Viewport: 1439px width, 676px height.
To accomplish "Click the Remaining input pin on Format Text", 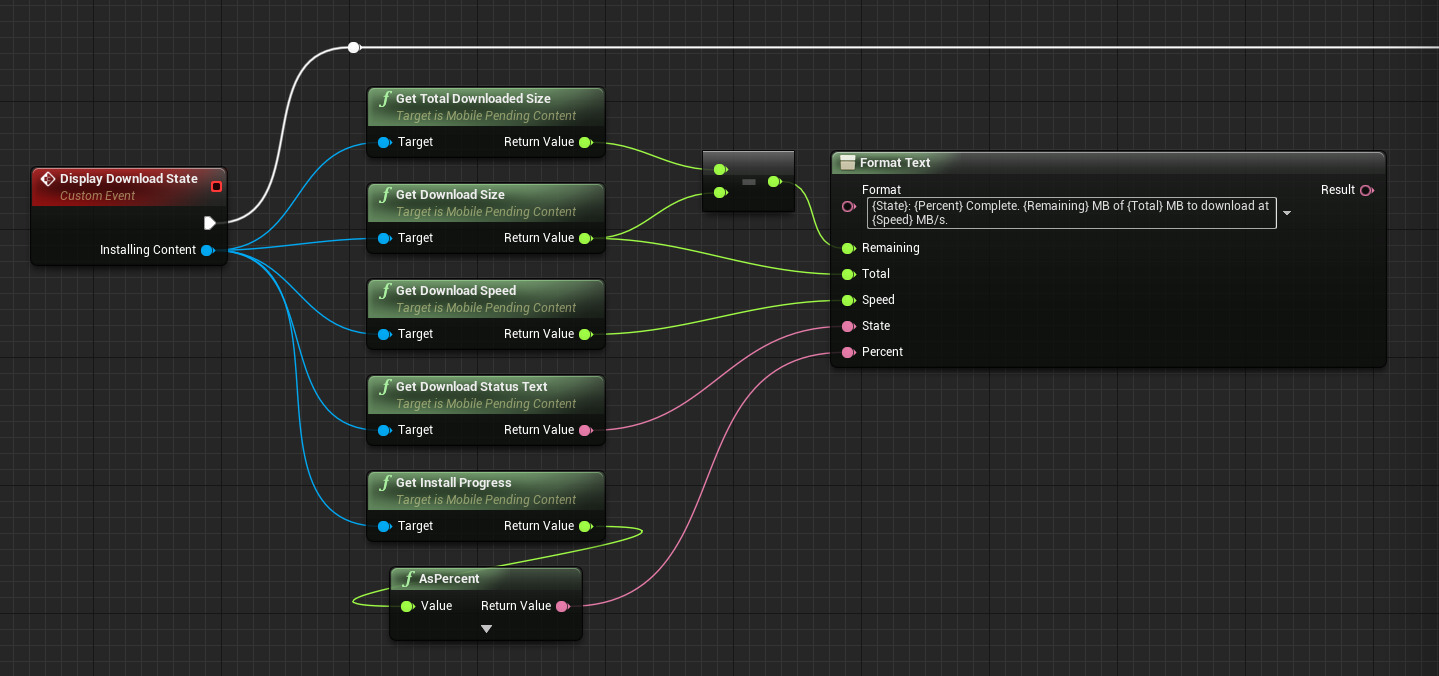I will (848, 248).
